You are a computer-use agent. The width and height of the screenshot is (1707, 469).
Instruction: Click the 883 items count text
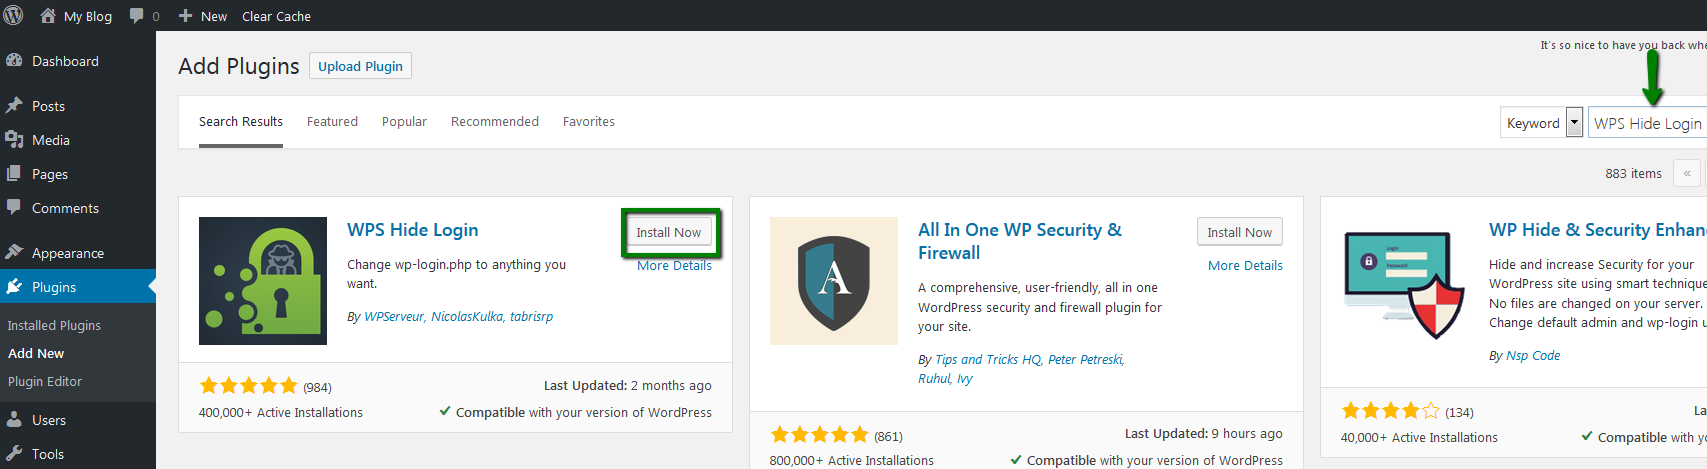pyautogui.click(x=1633, y=173)
